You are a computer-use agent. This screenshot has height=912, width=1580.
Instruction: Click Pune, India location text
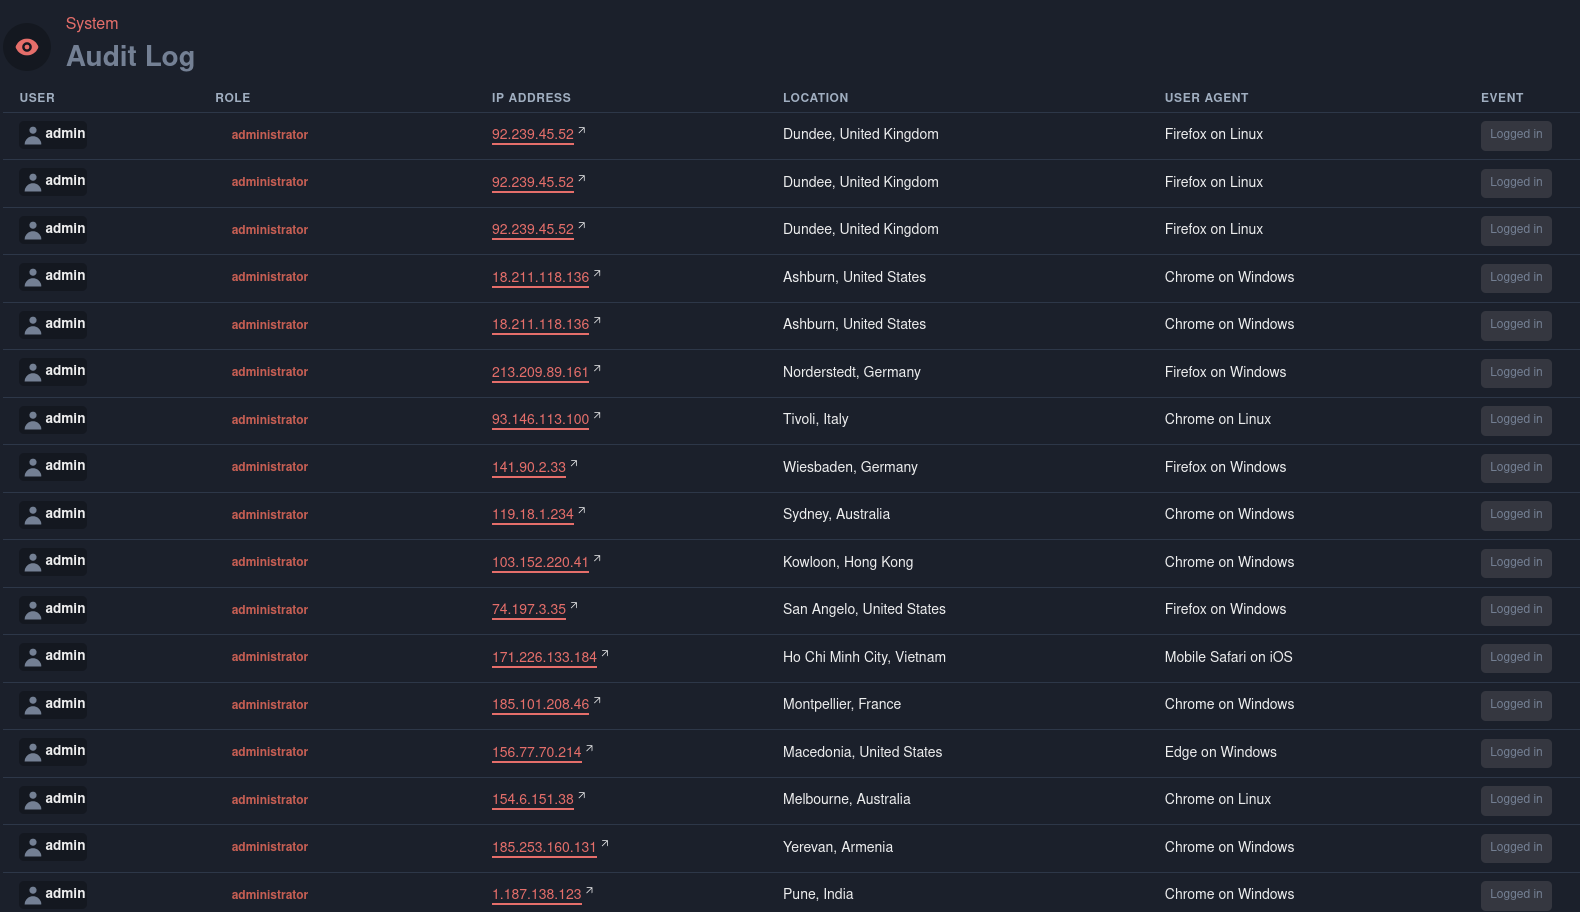pos(818,895)
